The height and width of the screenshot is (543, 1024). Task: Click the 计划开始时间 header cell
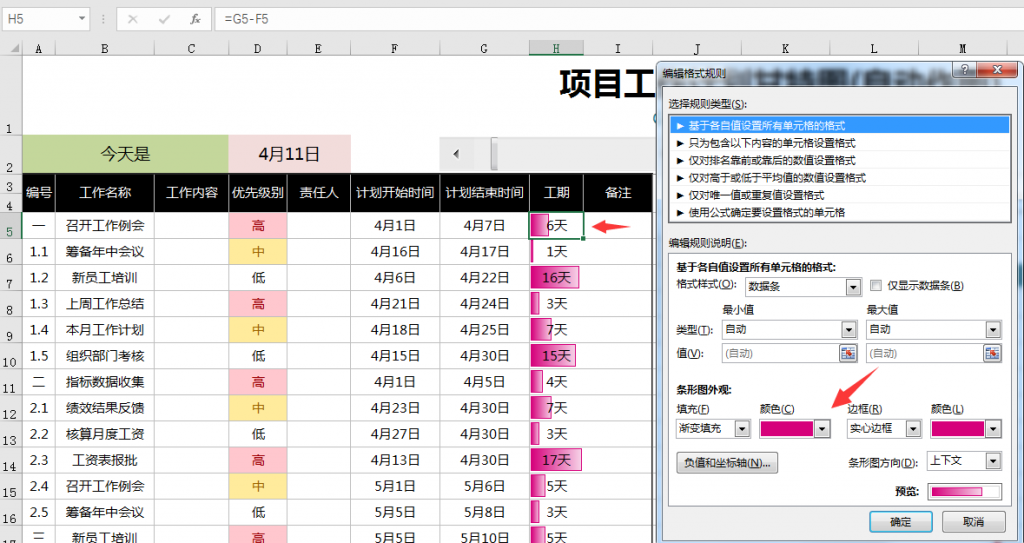(395, 193)
